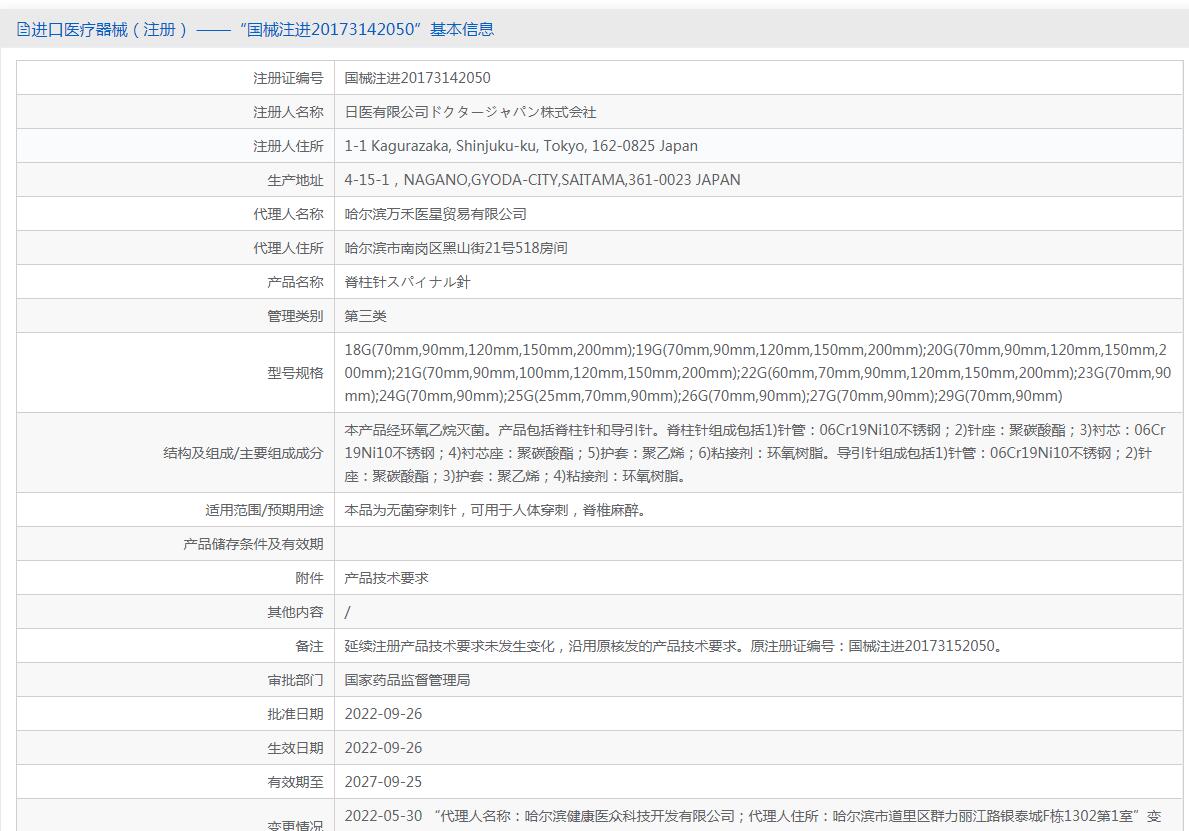Click the 管理类别 label
Screen dimensions: 1189x831
click(x=295, y=317)
